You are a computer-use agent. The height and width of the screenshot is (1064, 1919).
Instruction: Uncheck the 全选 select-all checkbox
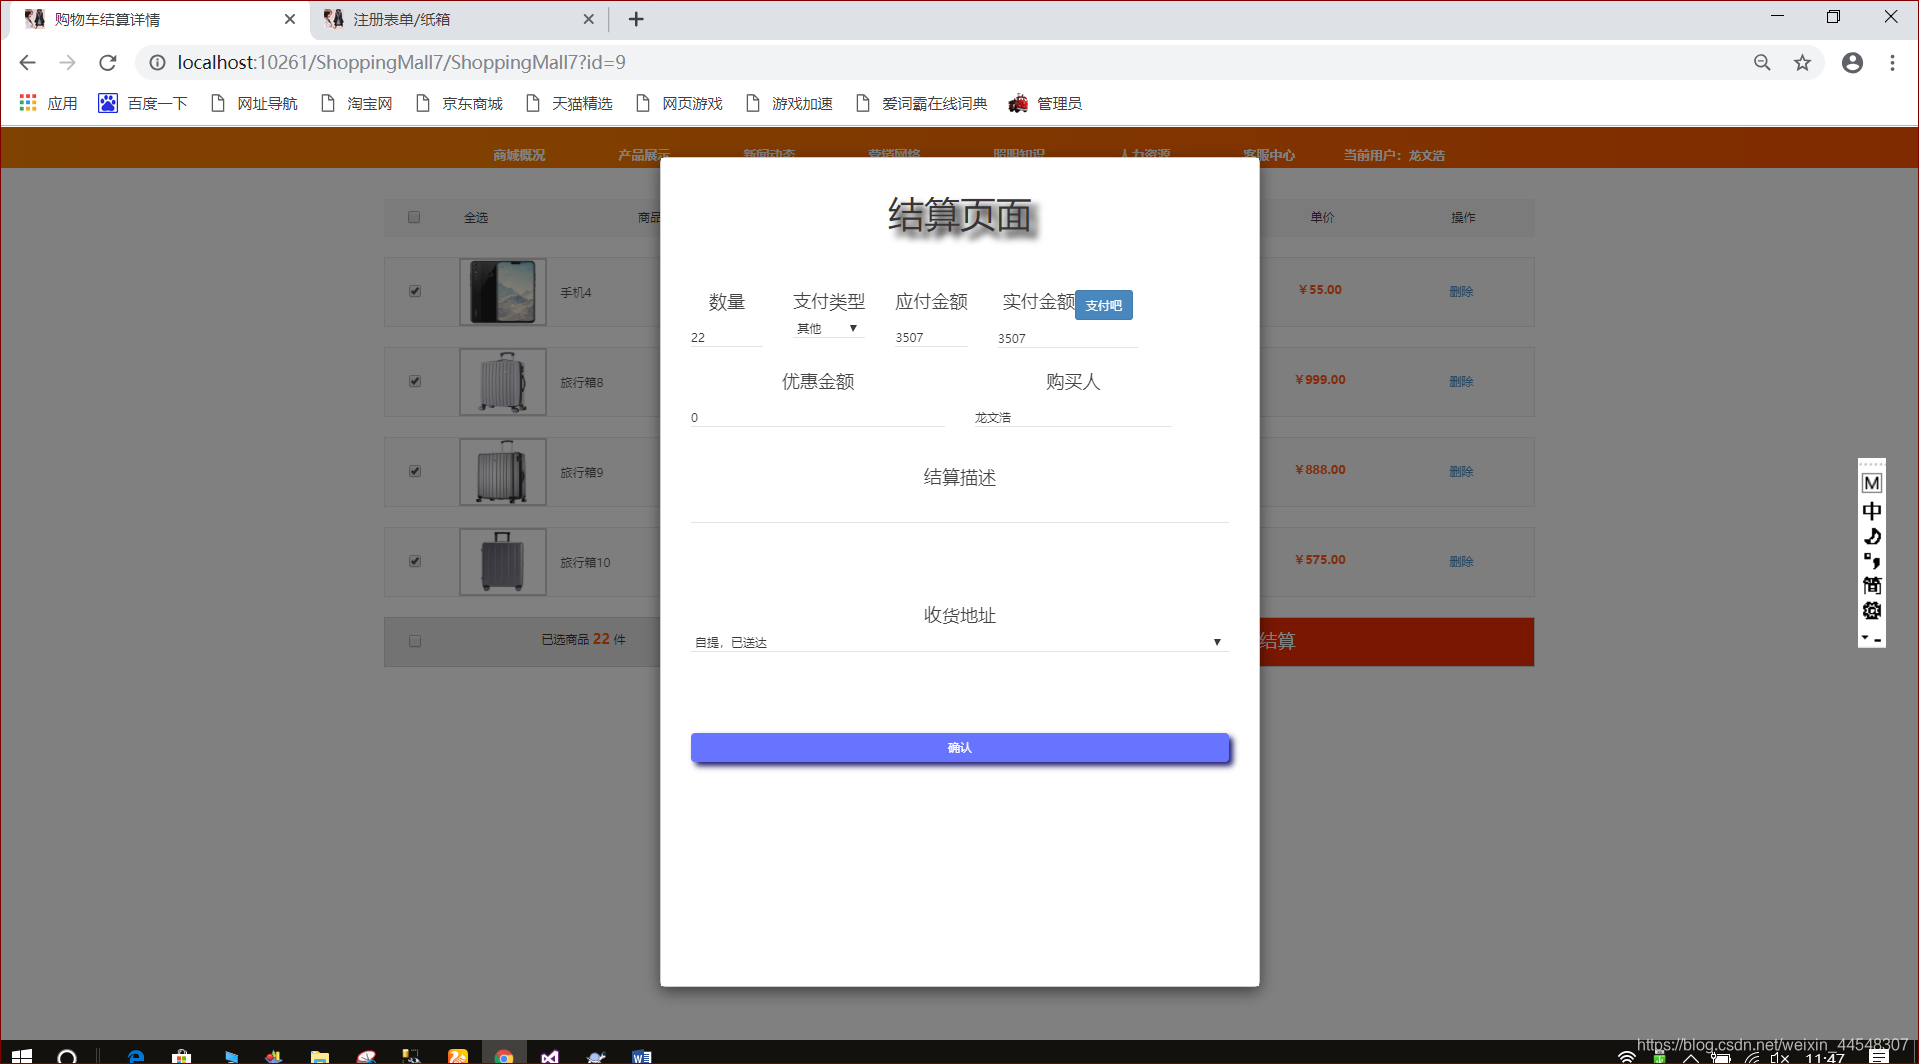coord(414,217)
